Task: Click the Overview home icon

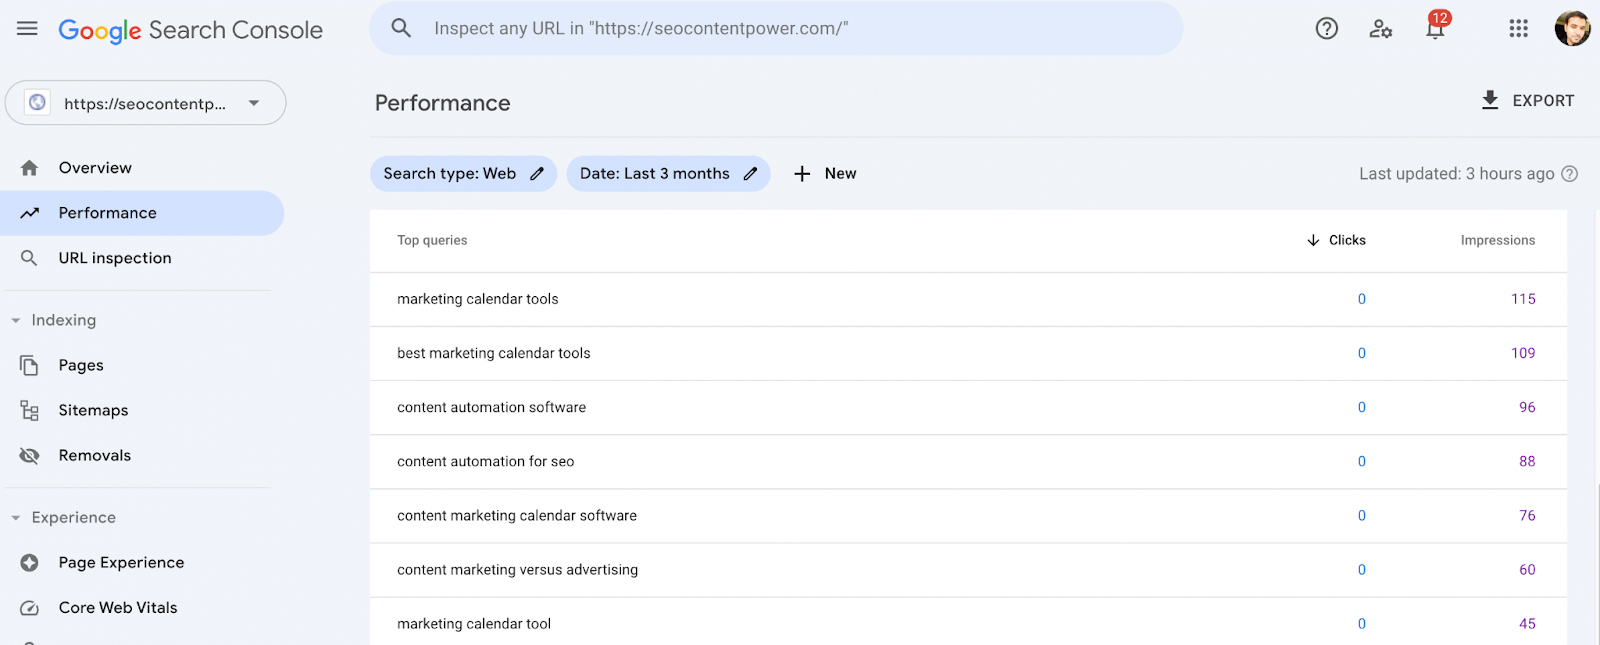Action: click(x=30, y=168)
